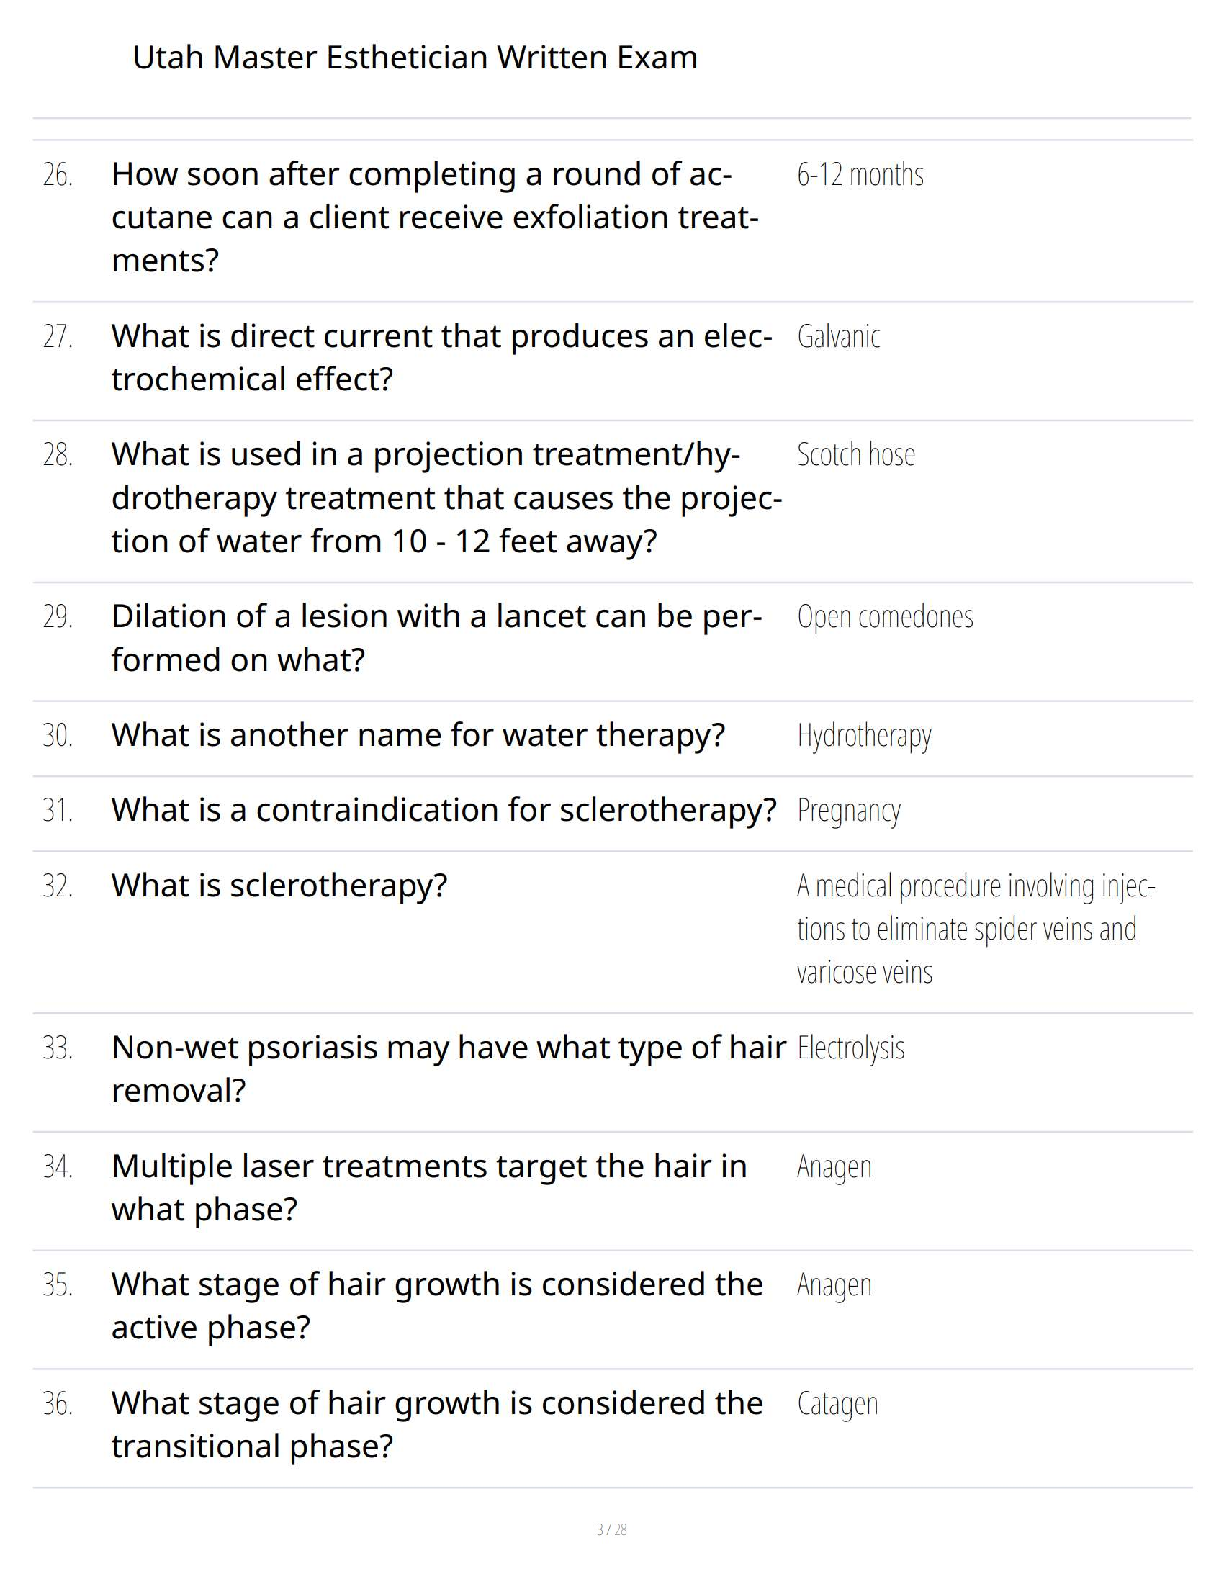Click the 'Pregnancy' answer
Screen dimensions: 1224x1584
pyautogui.click(x=848, y=811)
